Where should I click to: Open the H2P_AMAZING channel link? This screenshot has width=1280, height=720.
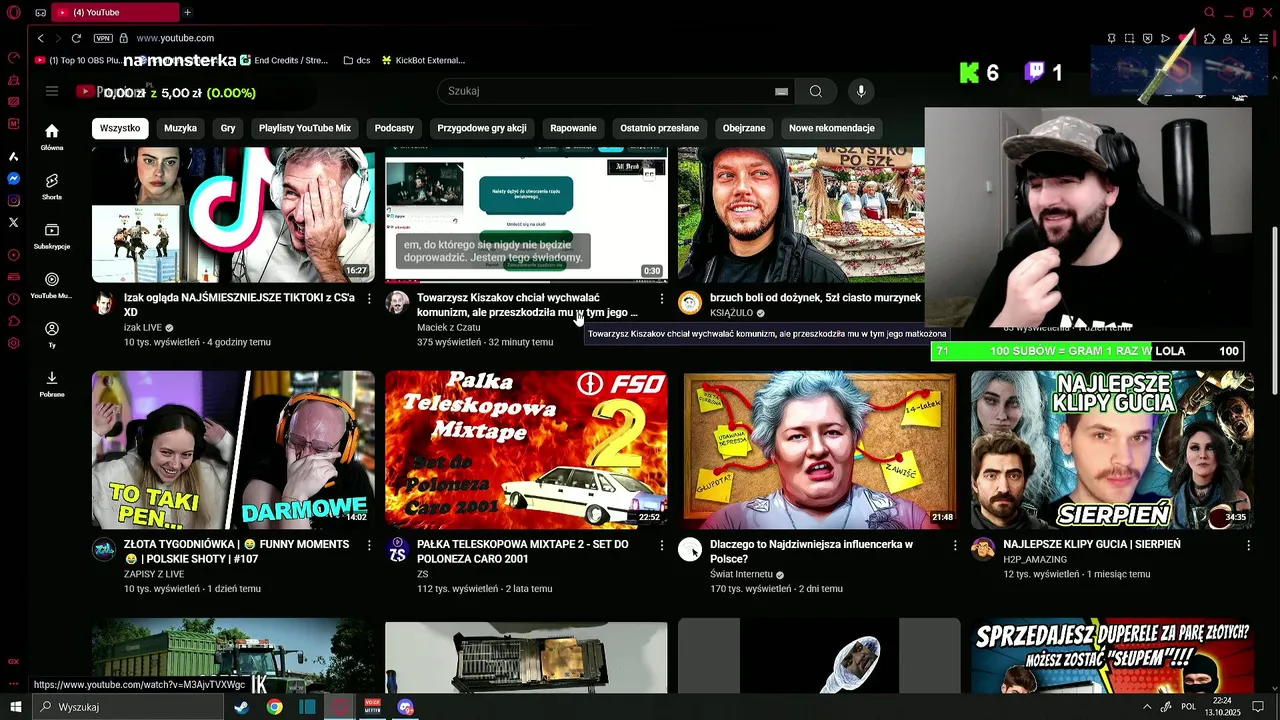pyautogui.click(x=1035, y=559)
